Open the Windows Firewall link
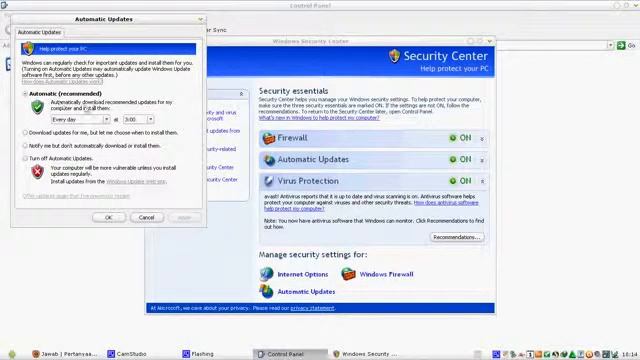Screen dimensions: 640x360 coord(386,274)
